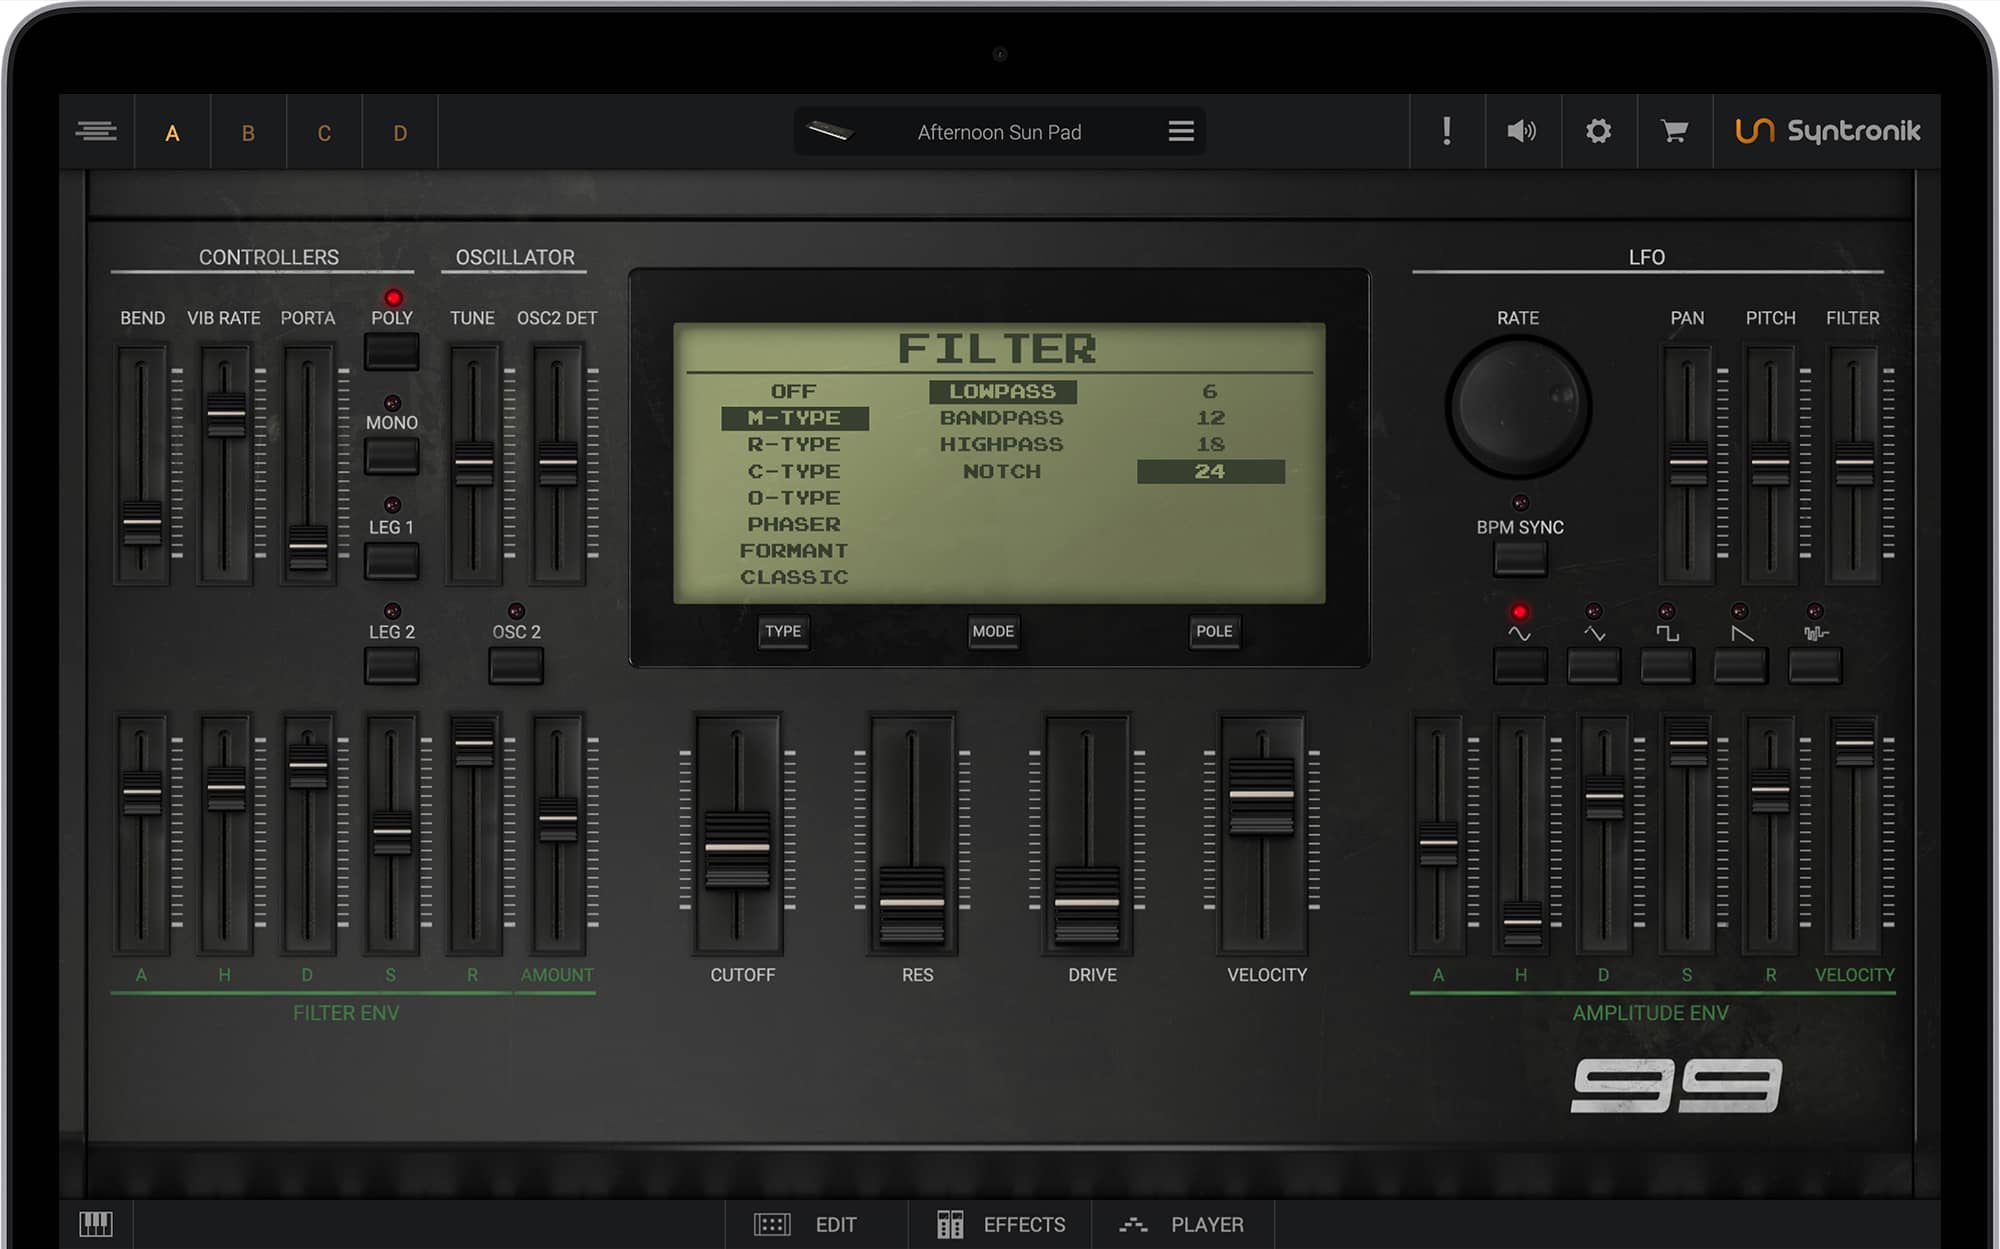Toggle the BPM SYNC button
The width and height of the screenshot is (2000, 1249).
[1520, 560]
